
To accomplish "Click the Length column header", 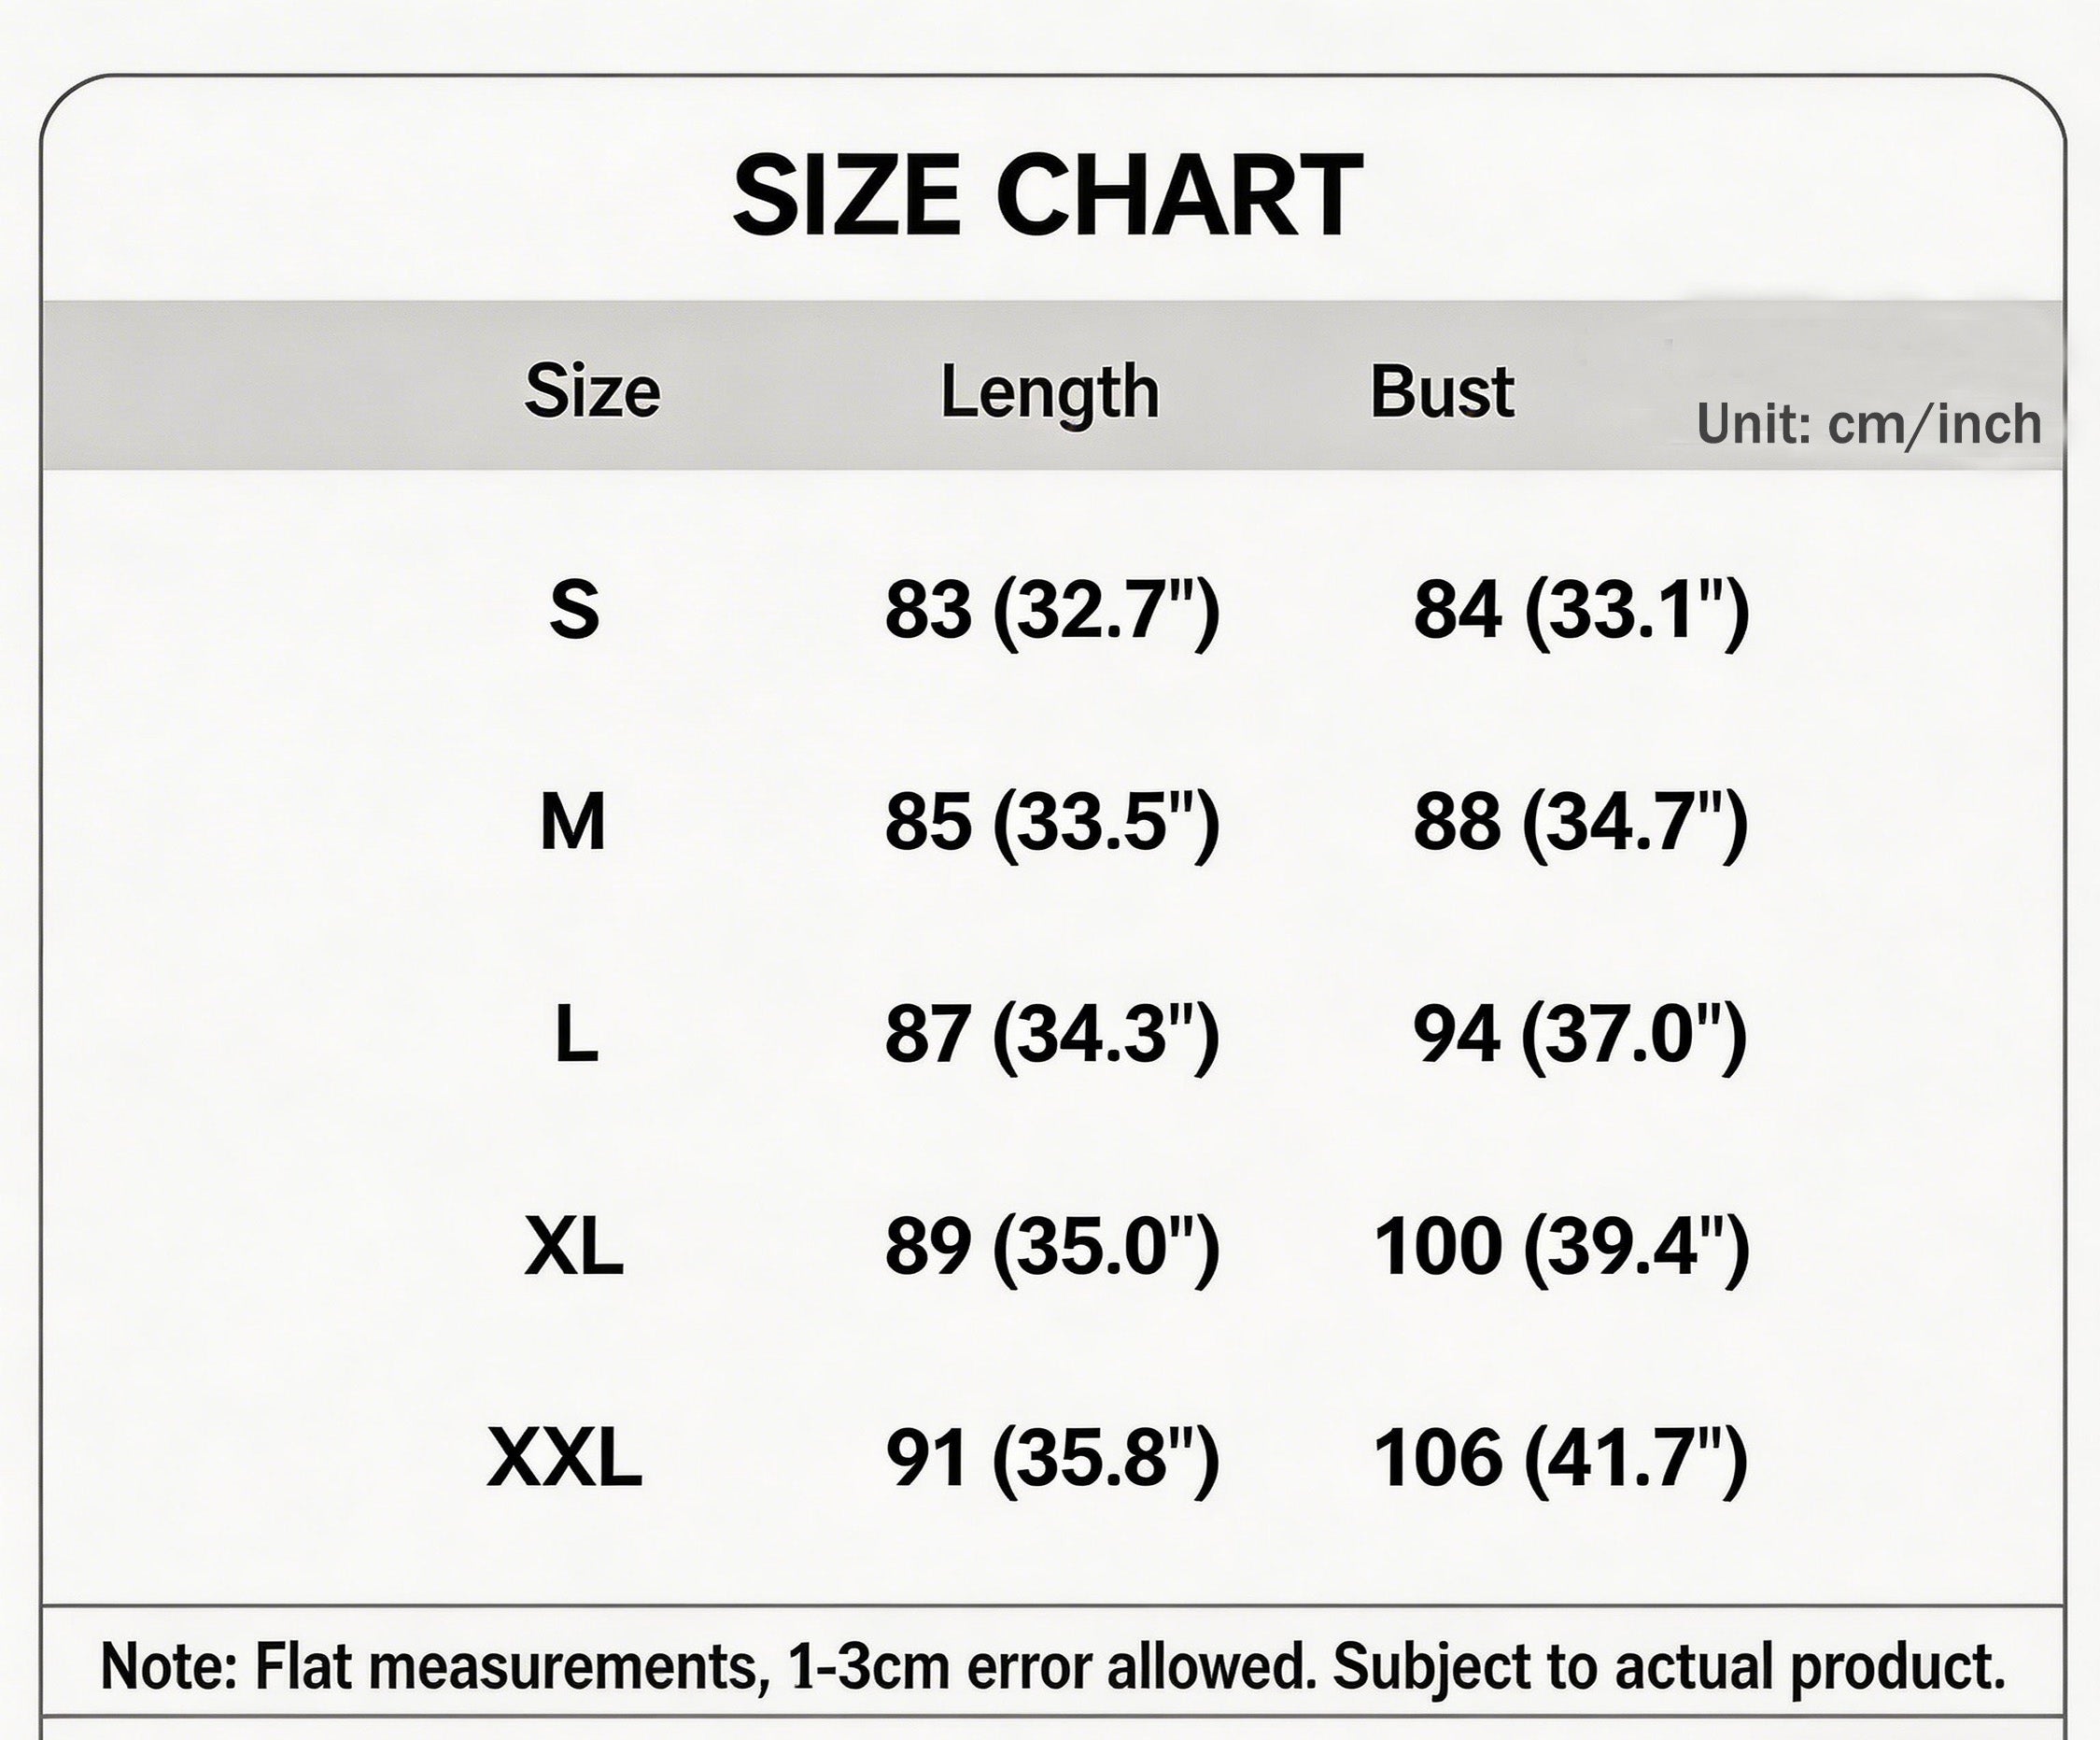I will click(1049, 392).
